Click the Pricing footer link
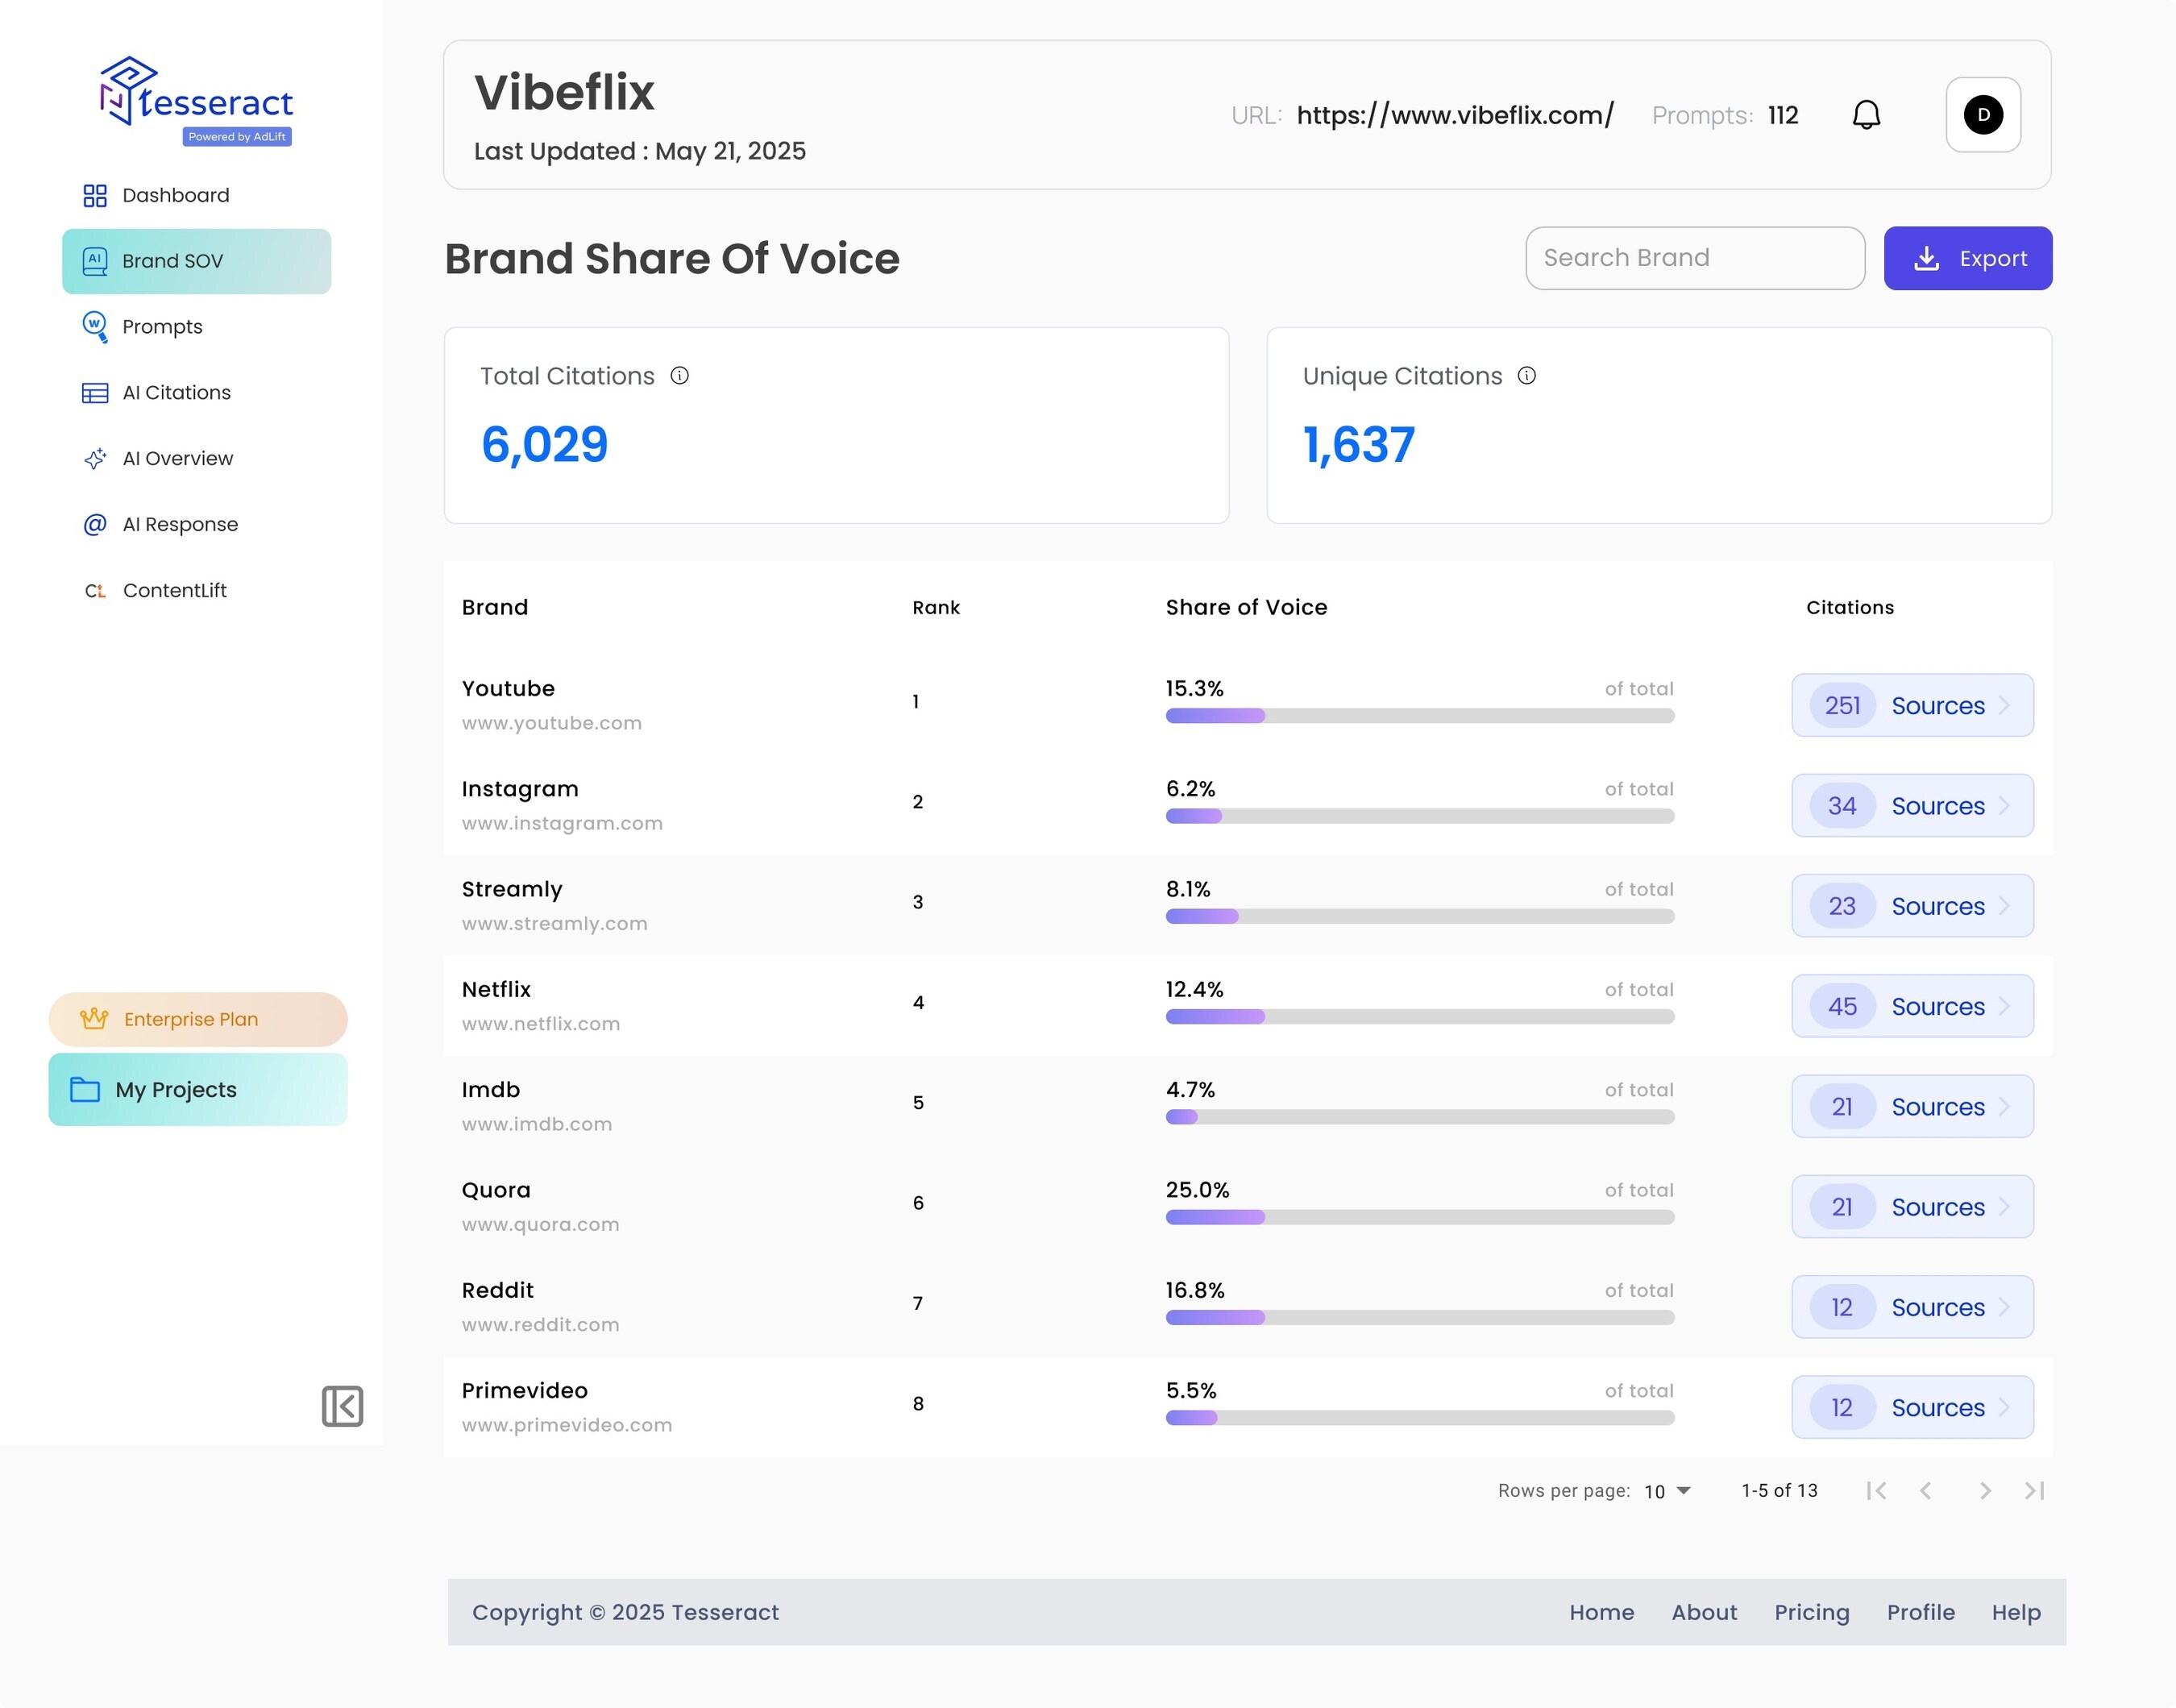The width and height of the screenshot is (2176, 1708). [x=1812, y=1612]
